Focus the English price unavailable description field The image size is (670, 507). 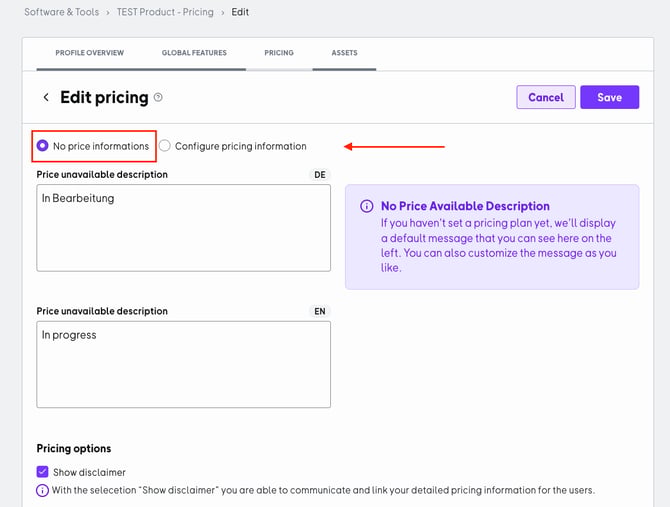pos(184,365)
